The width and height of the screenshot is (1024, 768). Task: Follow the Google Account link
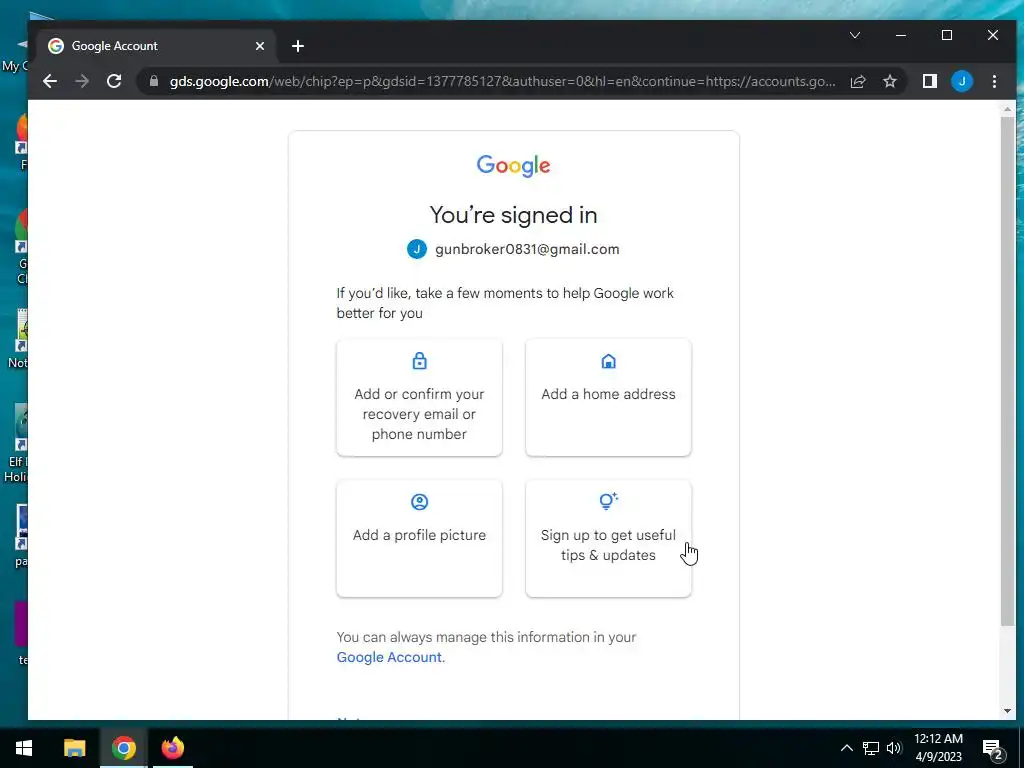pyautogui.click(x=391, y=657)
